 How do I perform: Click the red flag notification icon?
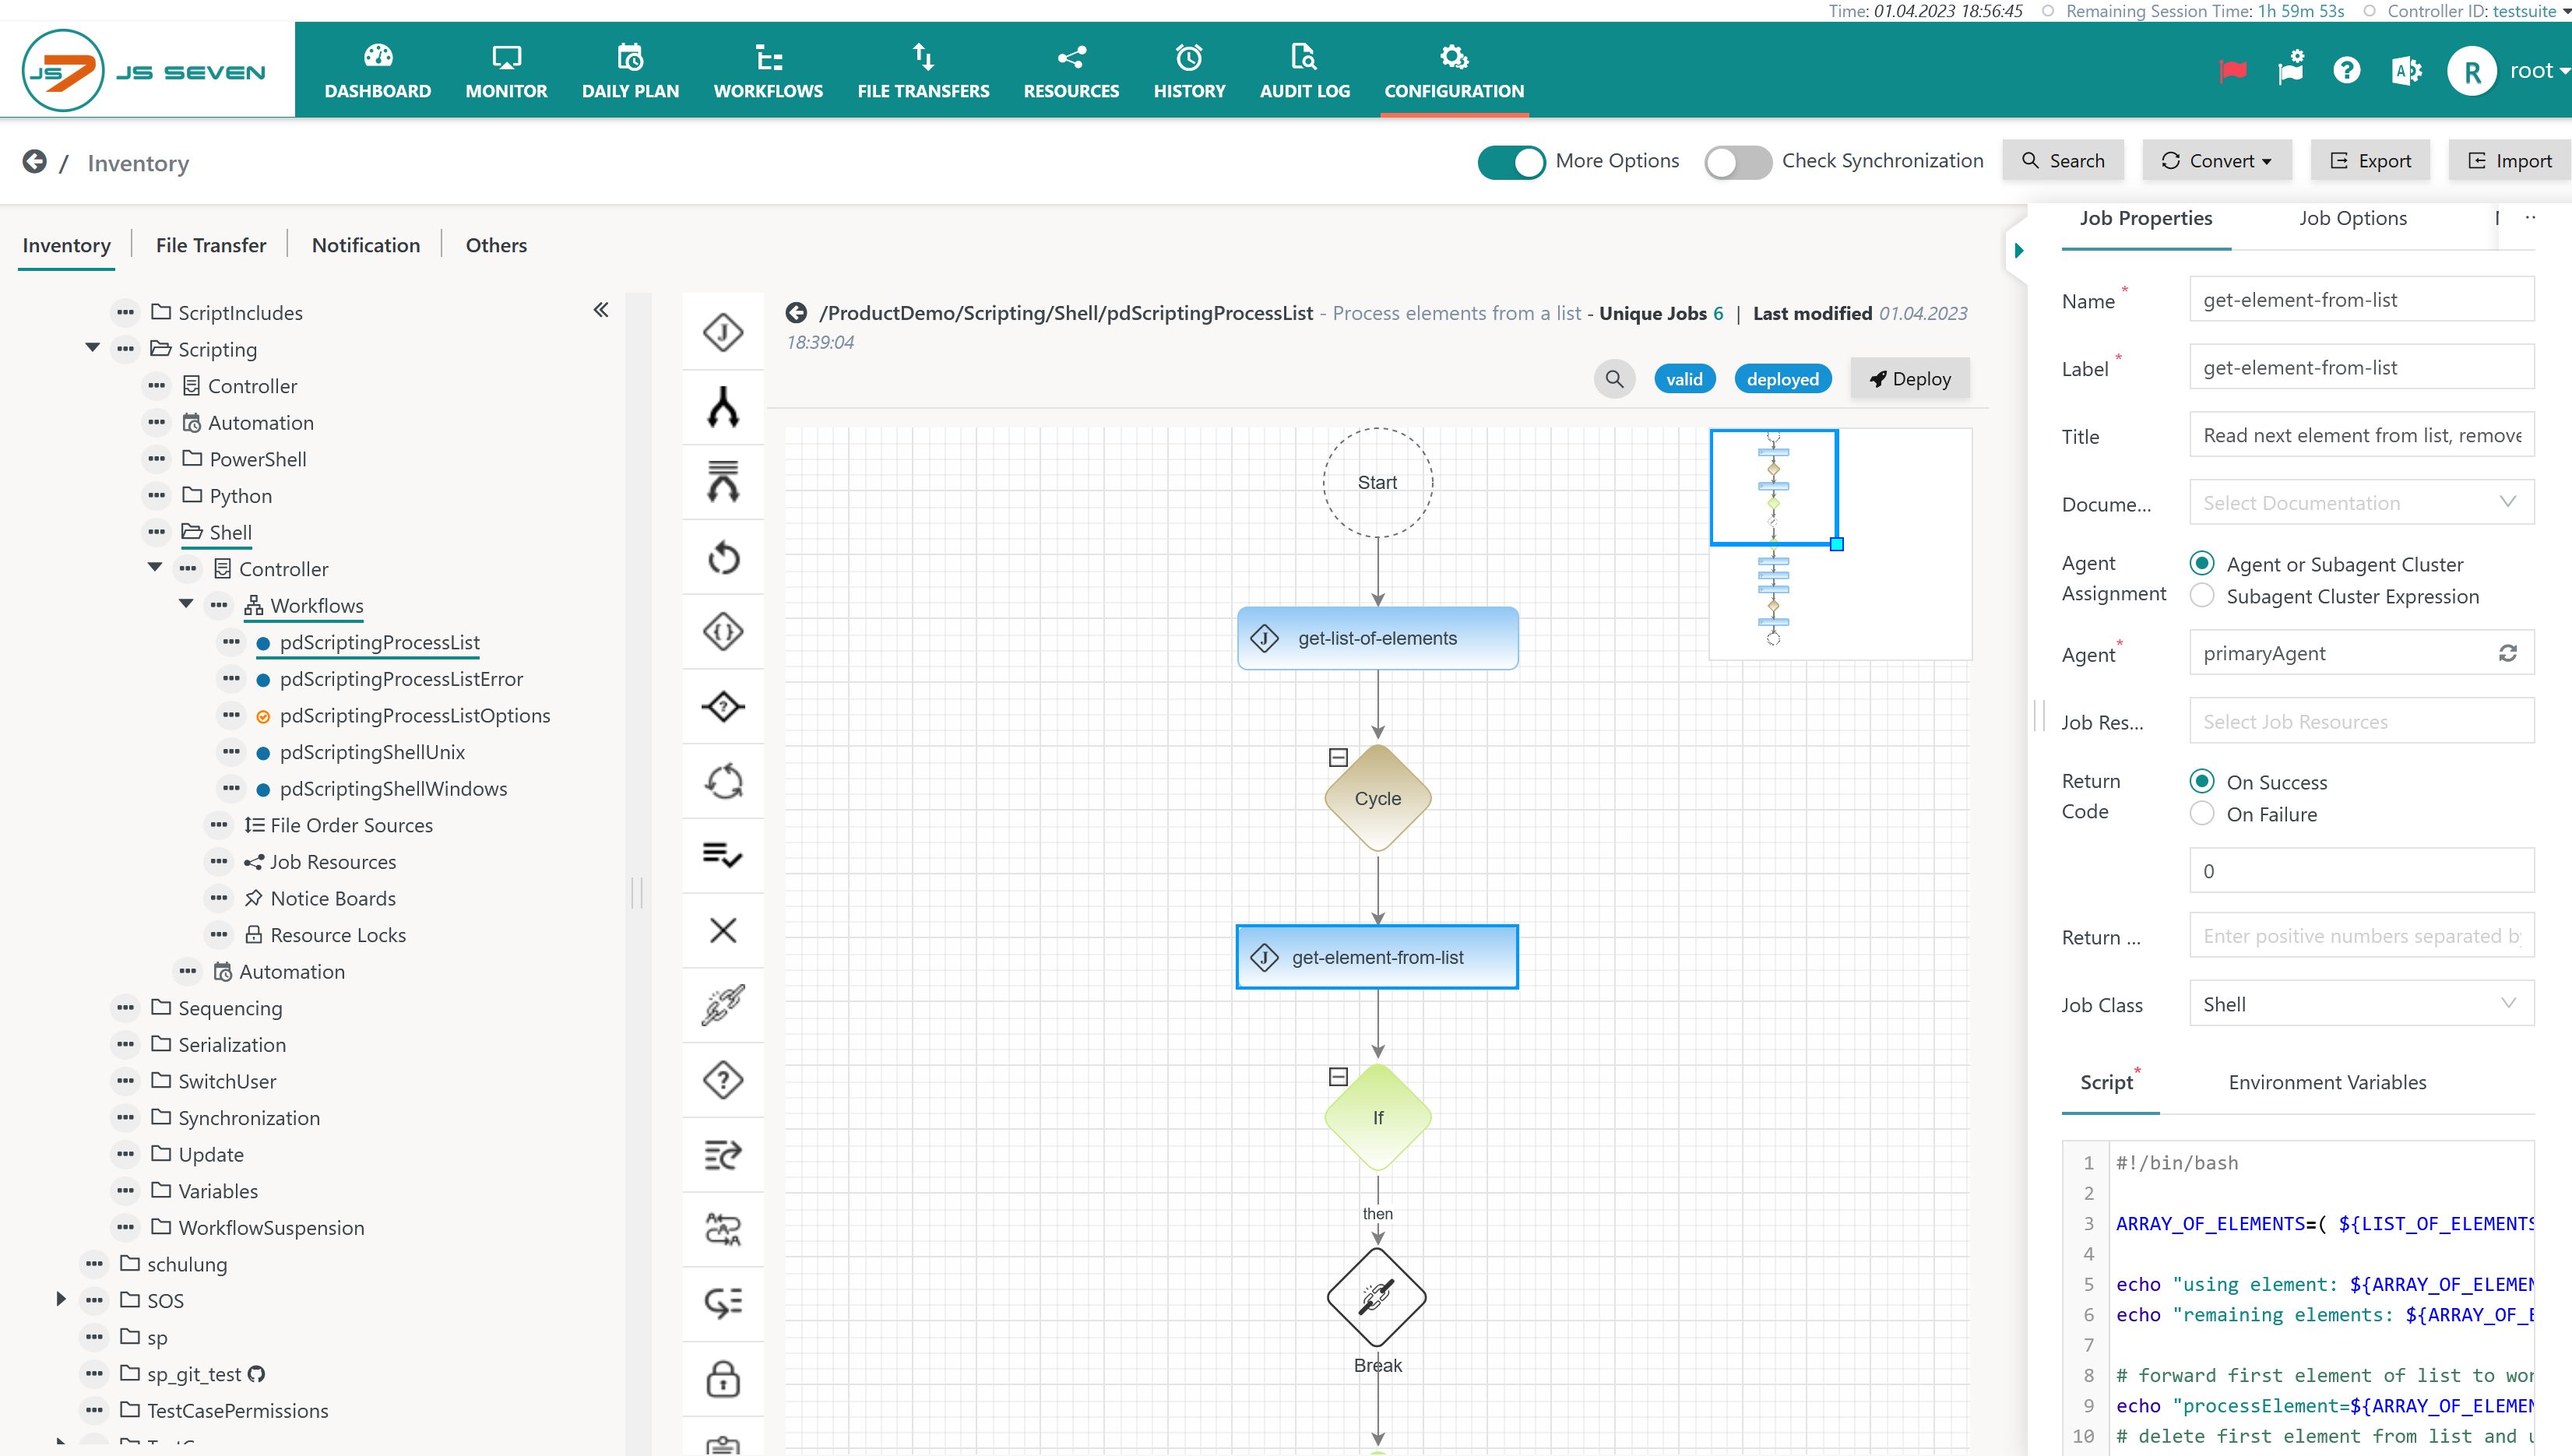(x=2232, y=70)
